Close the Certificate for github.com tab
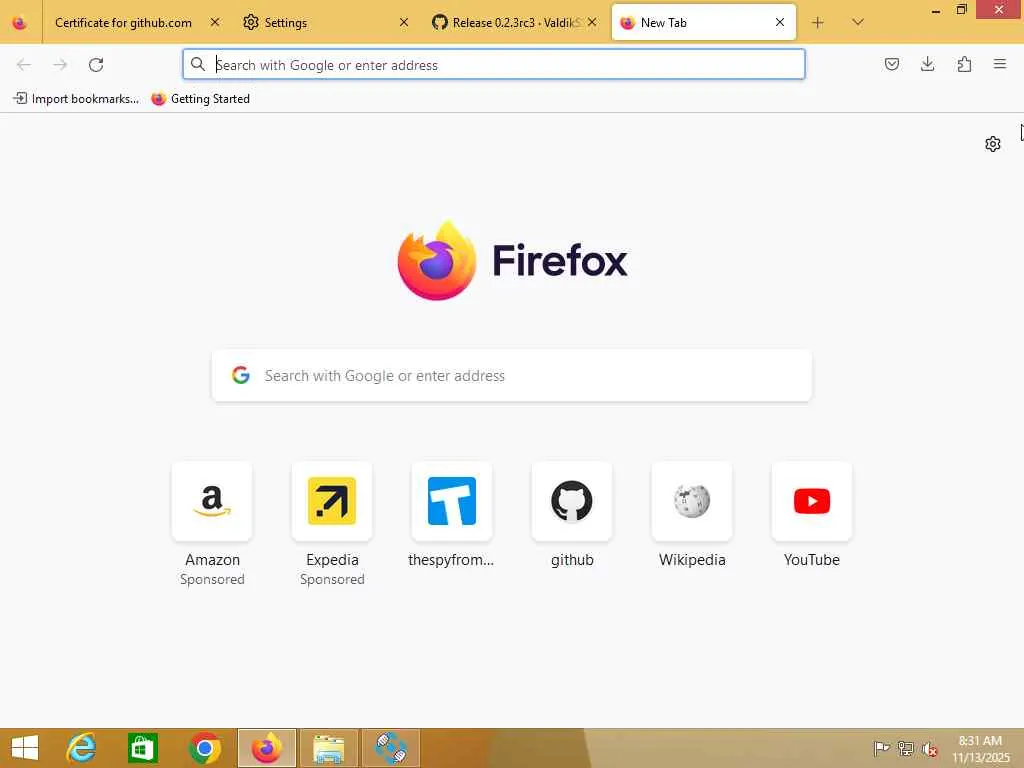The width and height of the screenshot is (1024, 768). (215, 22)
